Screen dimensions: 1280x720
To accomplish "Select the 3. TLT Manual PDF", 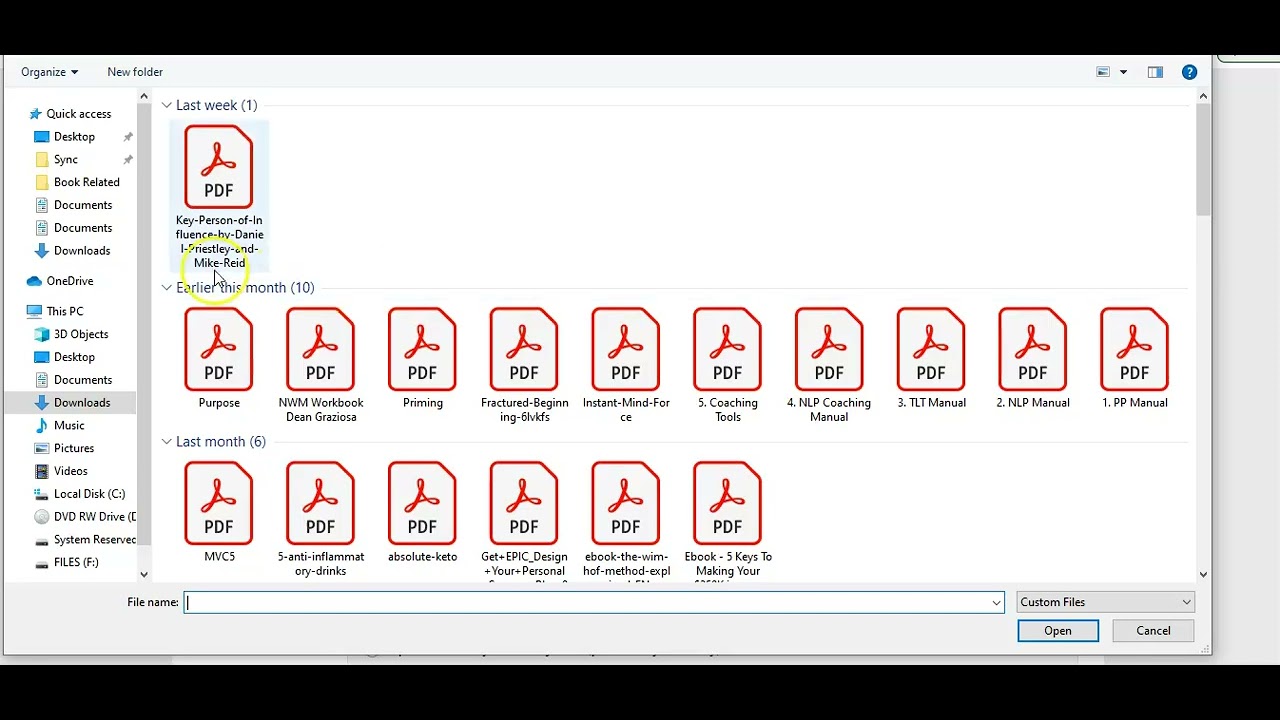I will point(931,359).
